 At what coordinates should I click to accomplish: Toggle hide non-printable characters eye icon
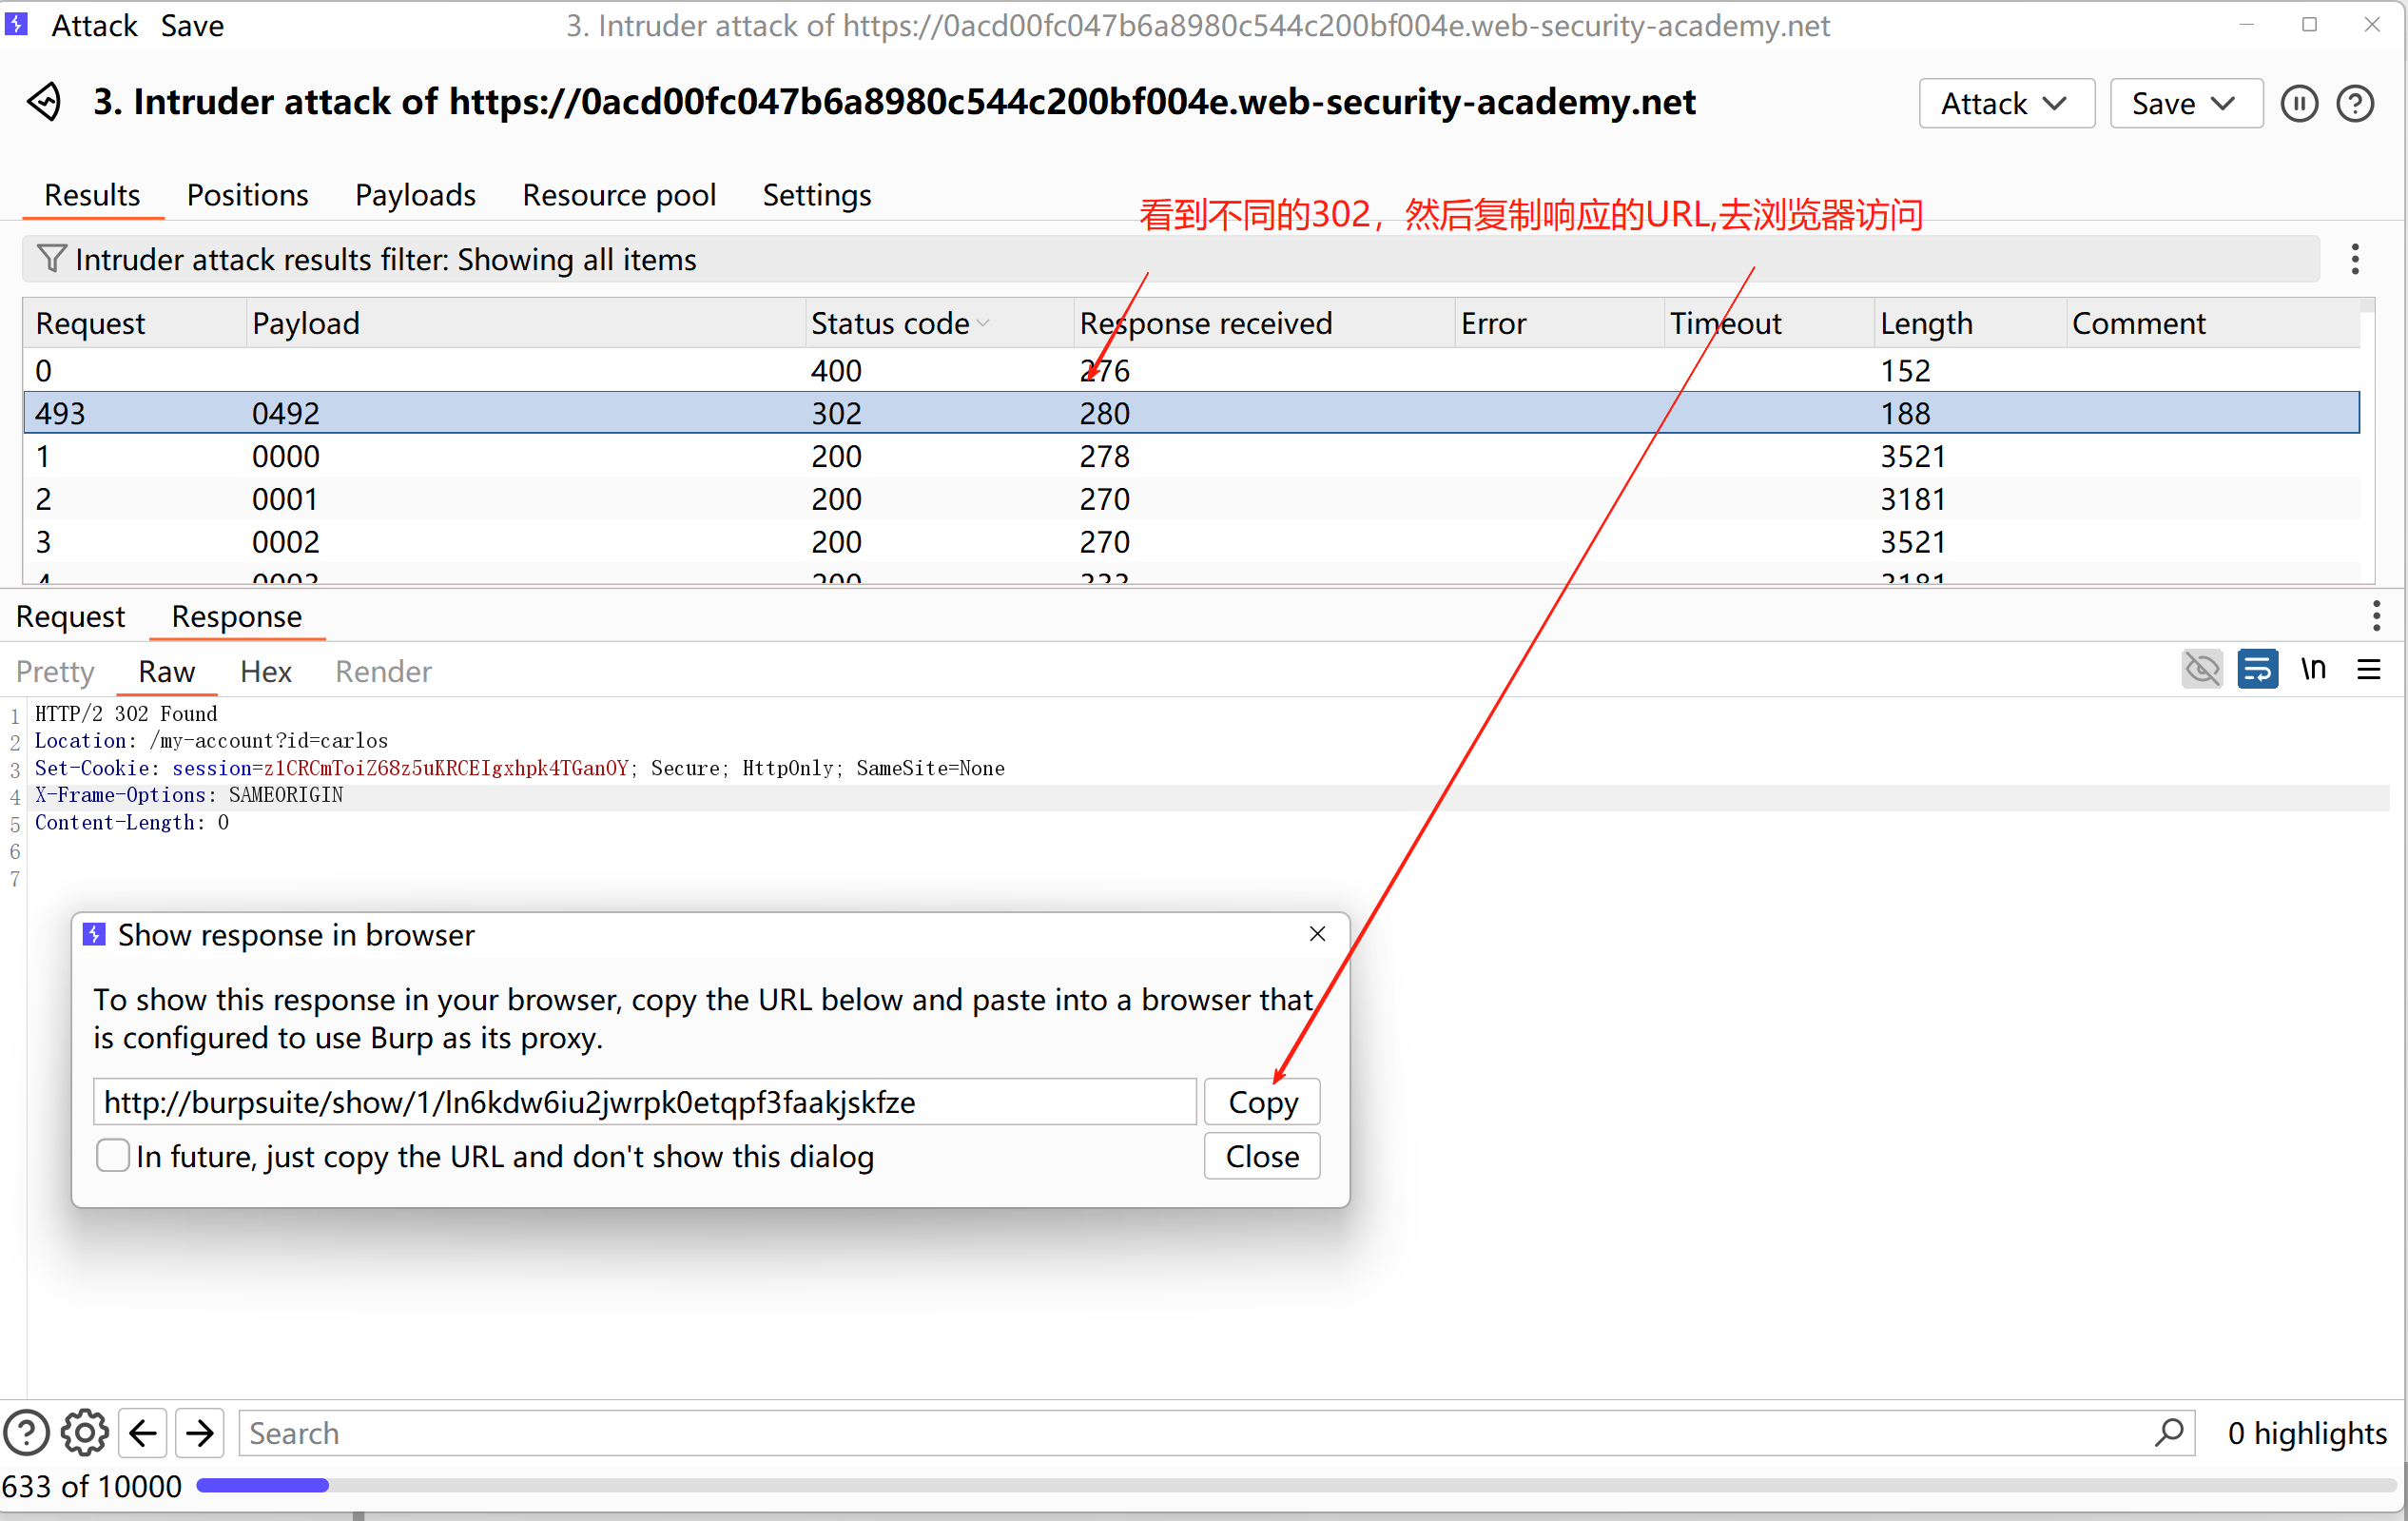pyautogui.click(x=2201, y=669)
